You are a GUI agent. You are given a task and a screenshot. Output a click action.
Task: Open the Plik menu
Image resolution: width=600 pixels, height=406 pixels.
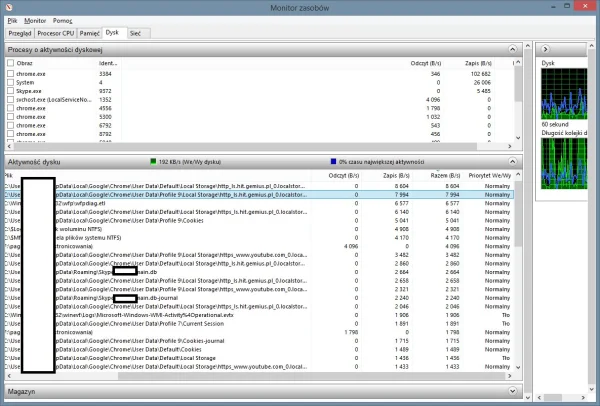pos(11,20)
